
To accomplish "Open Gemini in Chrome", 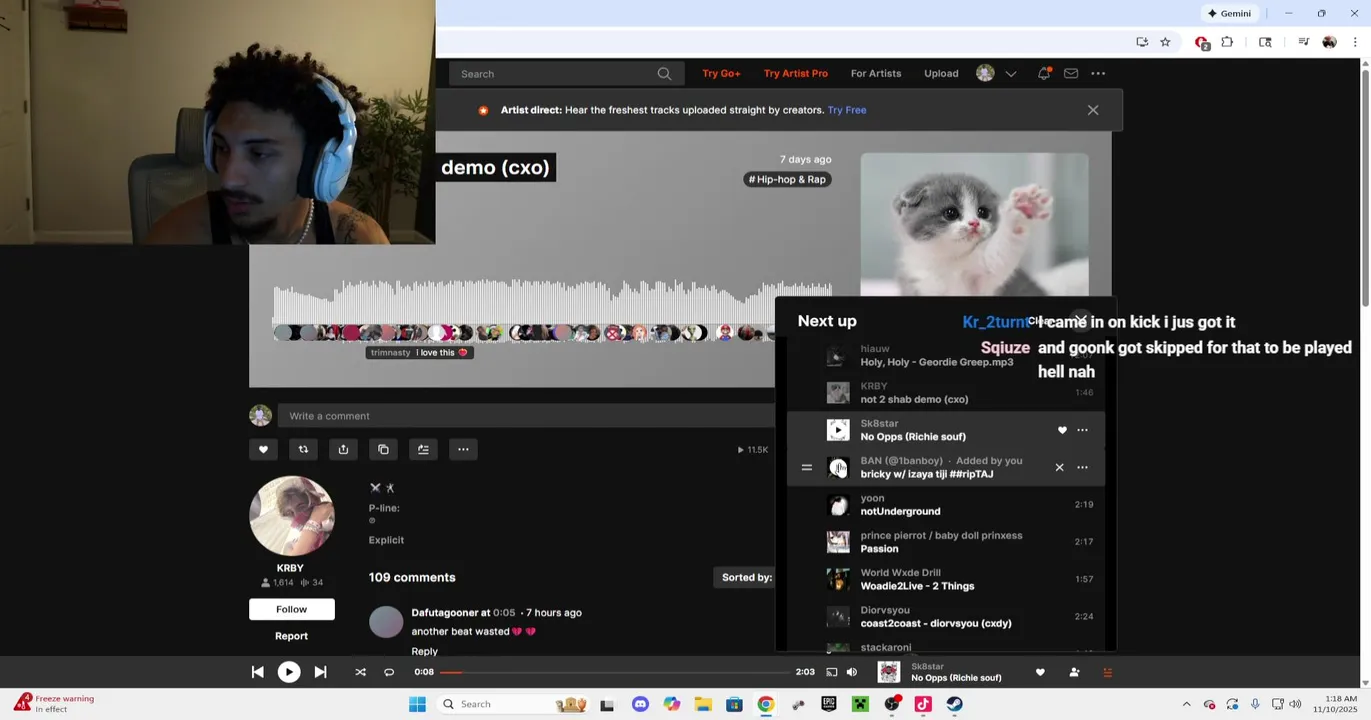I will pyautogui.click(x=1229, y=13).
